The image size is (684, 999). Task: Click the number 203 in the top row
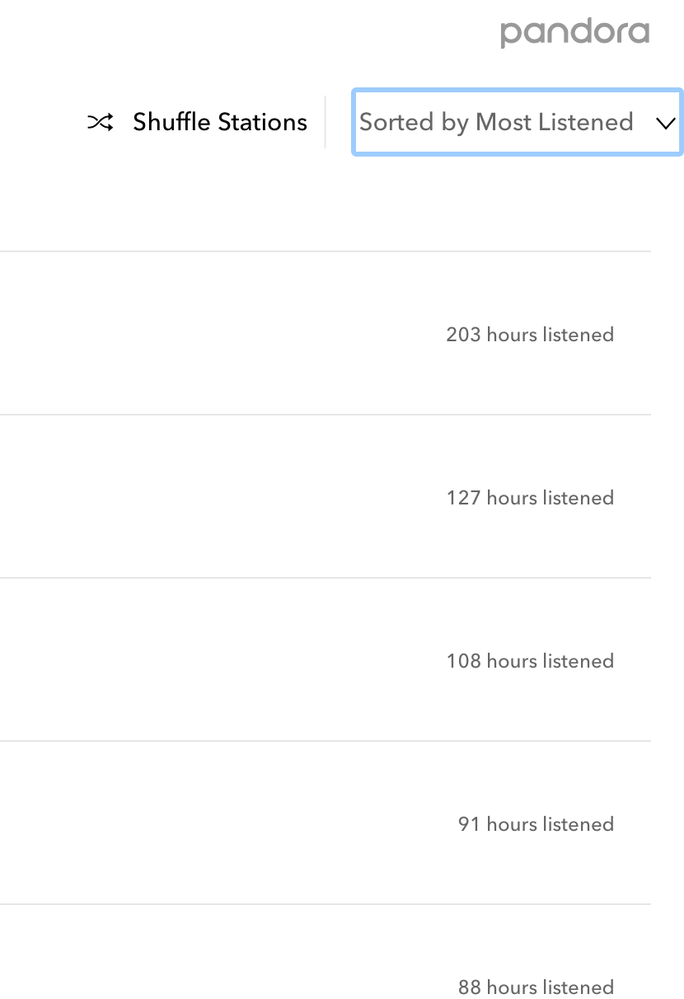[x=463, y=335]
